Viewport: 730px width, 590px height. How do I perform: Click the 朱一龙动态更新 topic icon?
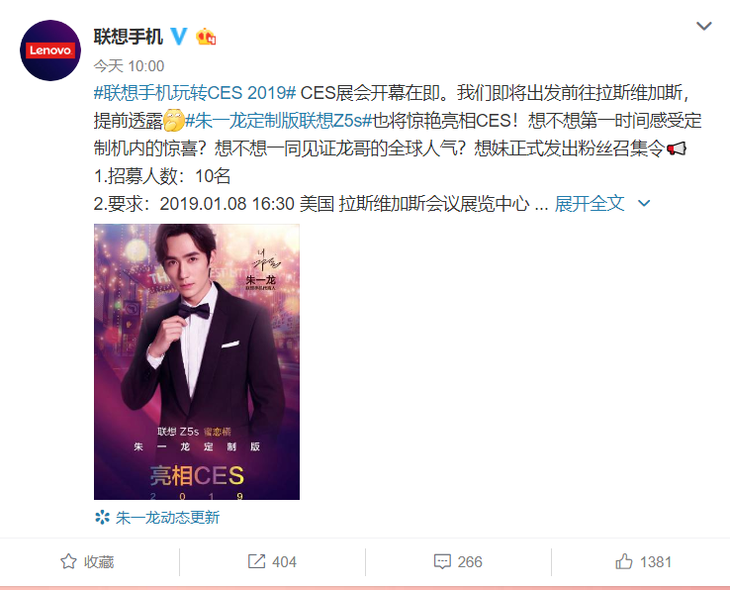[102, 517]
